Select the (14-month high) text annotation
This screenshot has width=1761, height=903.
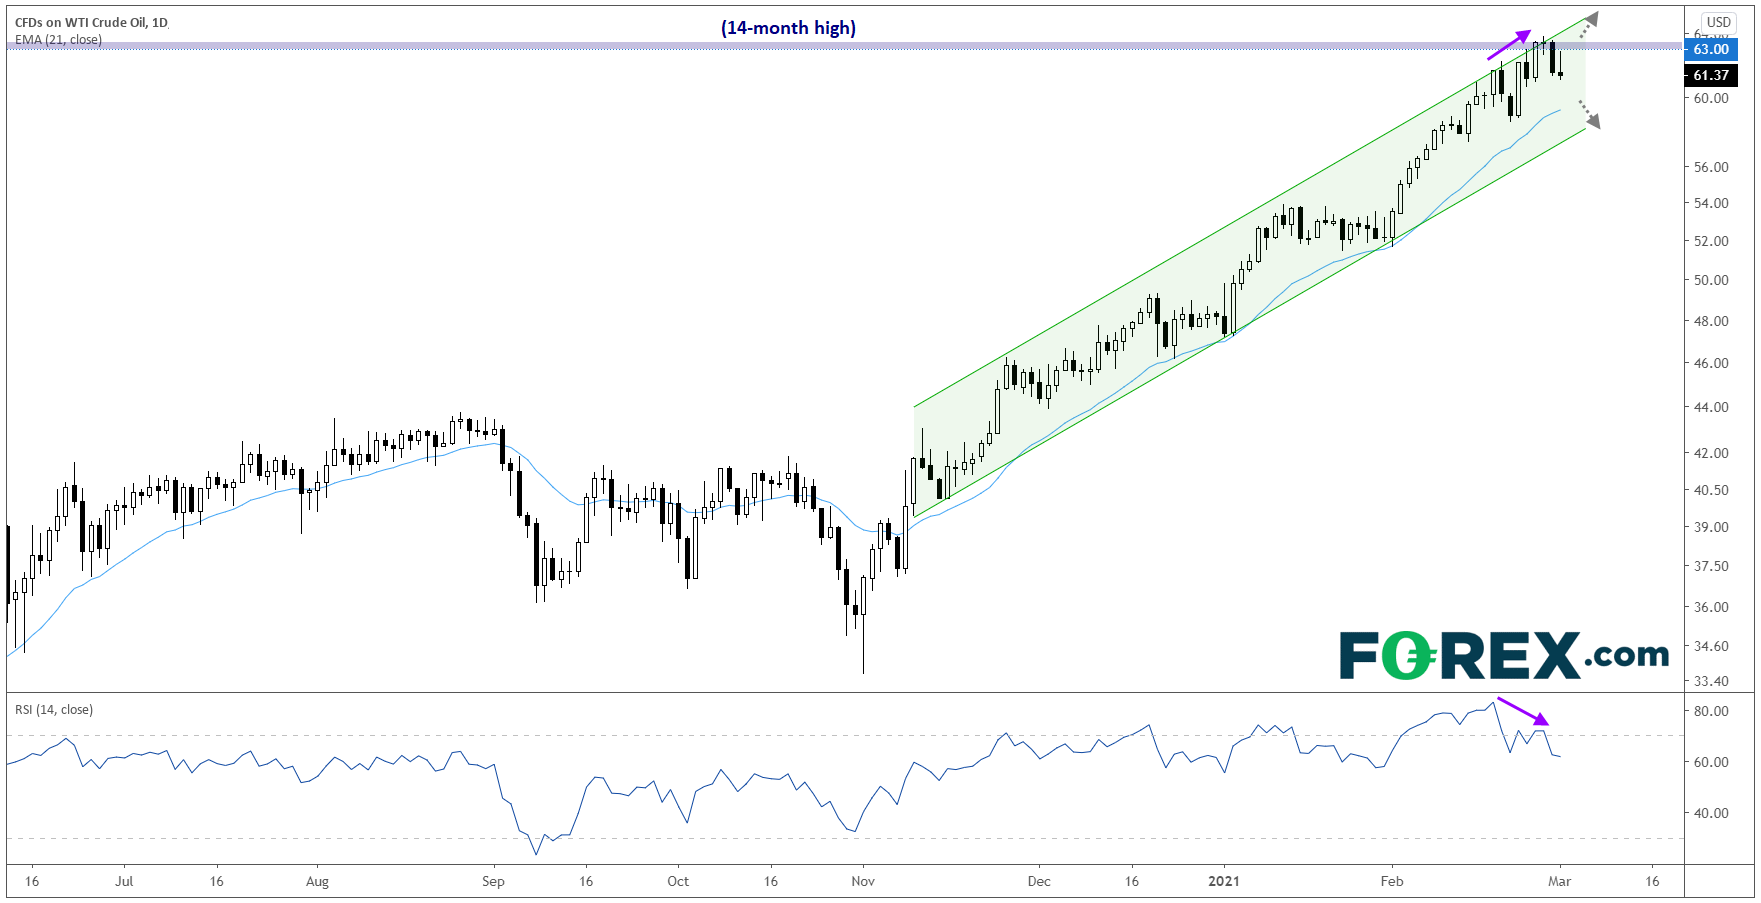[x=788, y=28]
